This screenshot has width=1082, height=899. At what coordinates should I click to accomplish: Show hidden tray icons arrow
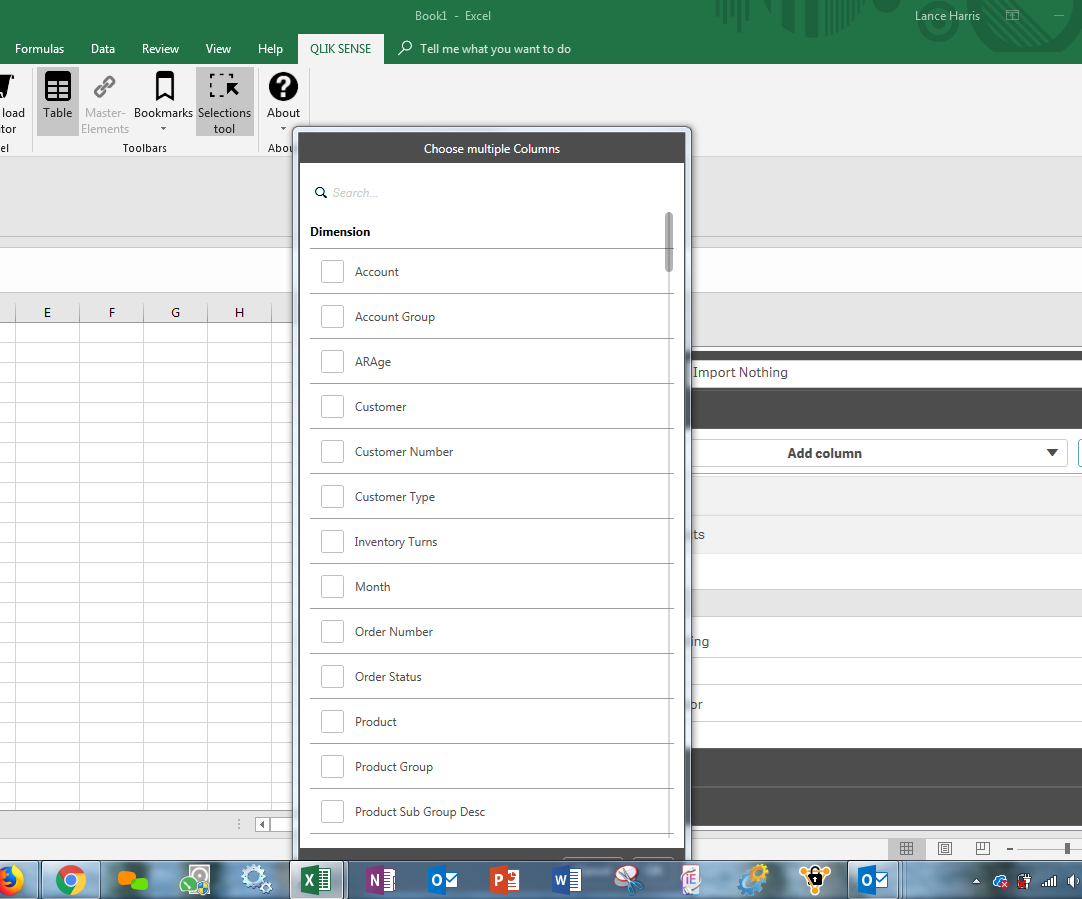976,881
